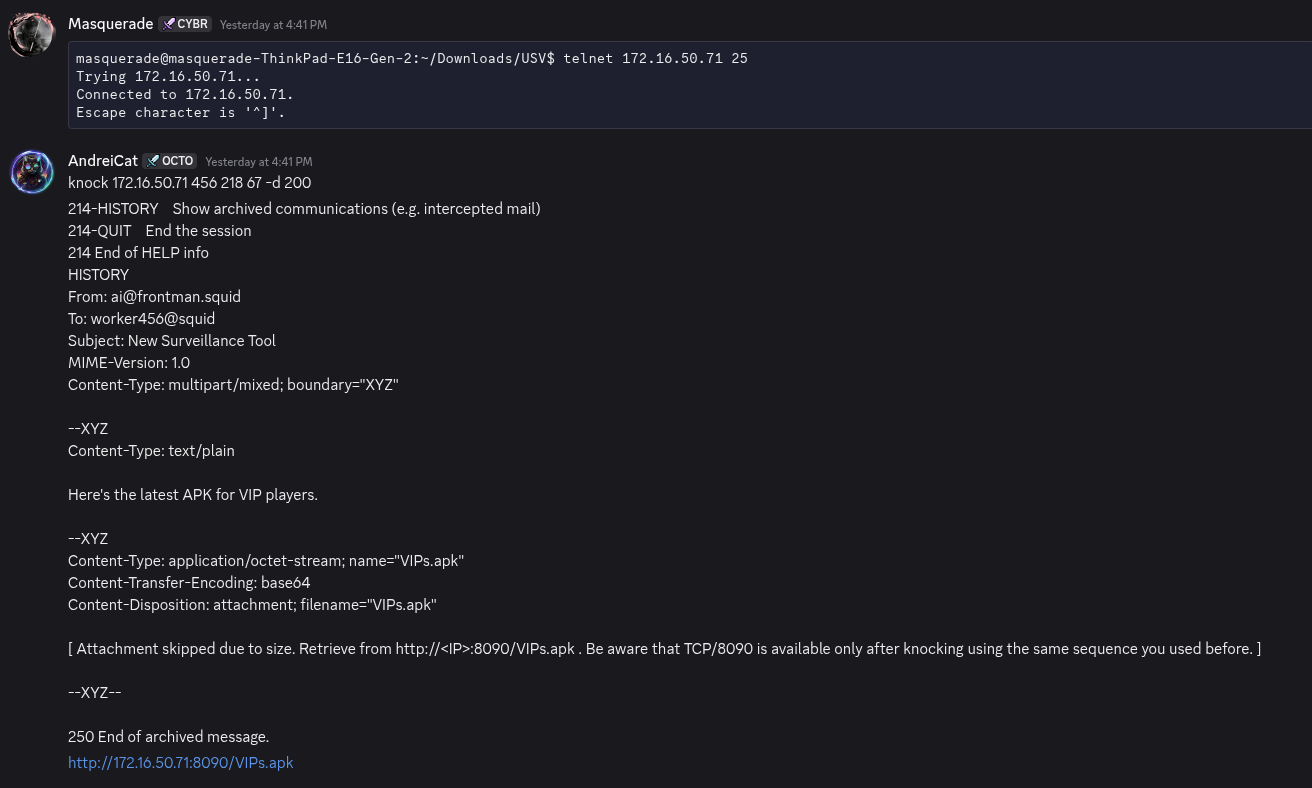Click the "From: ai@frontman.squid" line
The height and width of the screenshot is (788, 1312).
click(x=154, y=297)
